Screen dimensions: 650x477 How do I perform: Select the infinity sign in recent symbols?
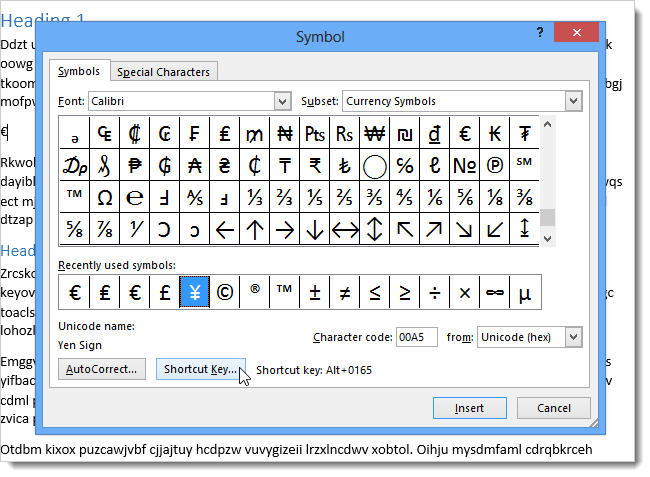495,292
